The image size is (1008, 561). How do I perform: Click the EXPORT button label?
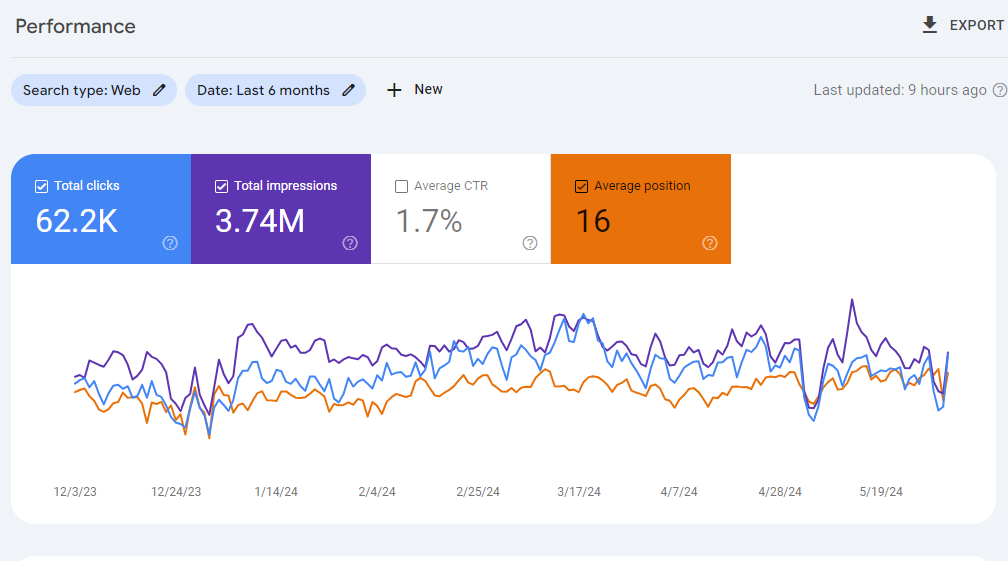point(976,25)
